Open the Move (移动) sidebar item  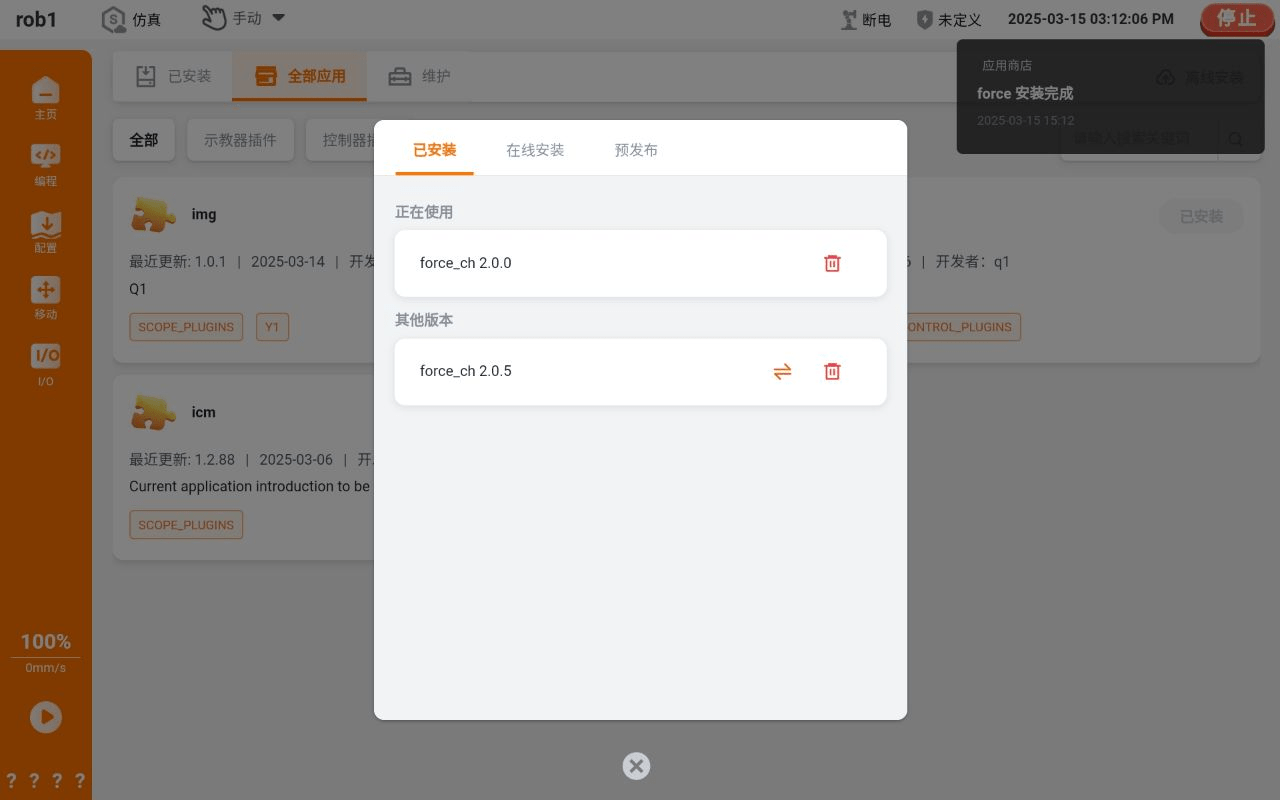pos(46,298)
